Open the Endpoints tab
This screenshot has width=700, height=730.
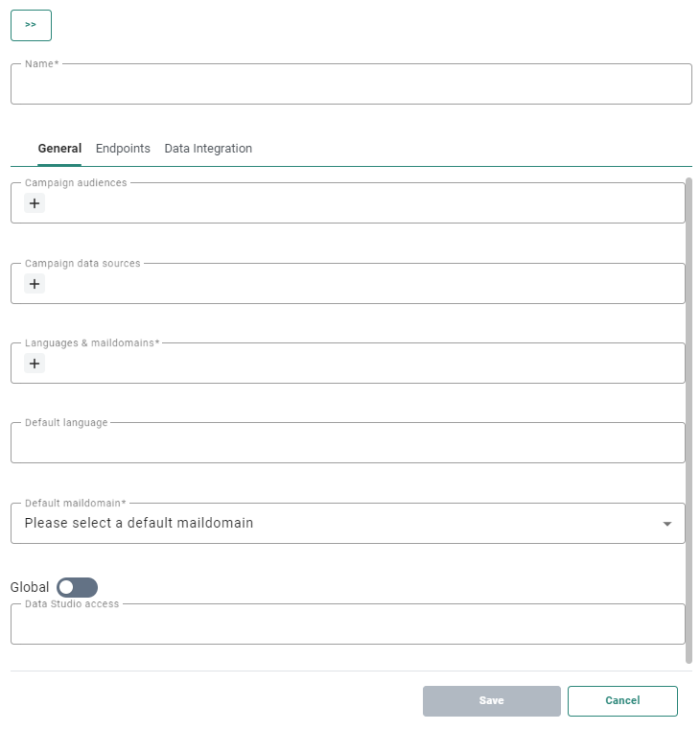(x=123, y=148)
